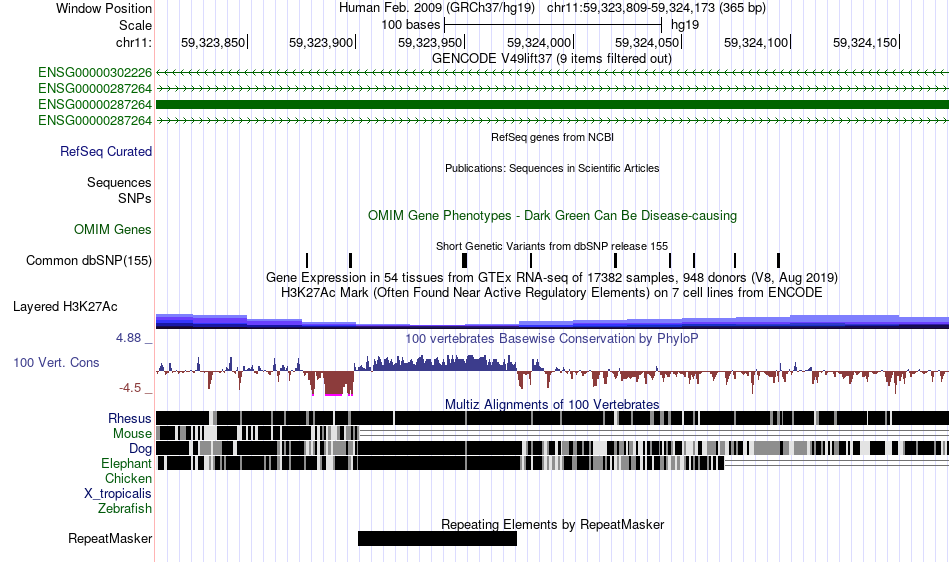Image resolution: width=950 pixels, height=562 pixels.
Task: Click the ENSG00000302226 gene label
Action: pos(95,73)
